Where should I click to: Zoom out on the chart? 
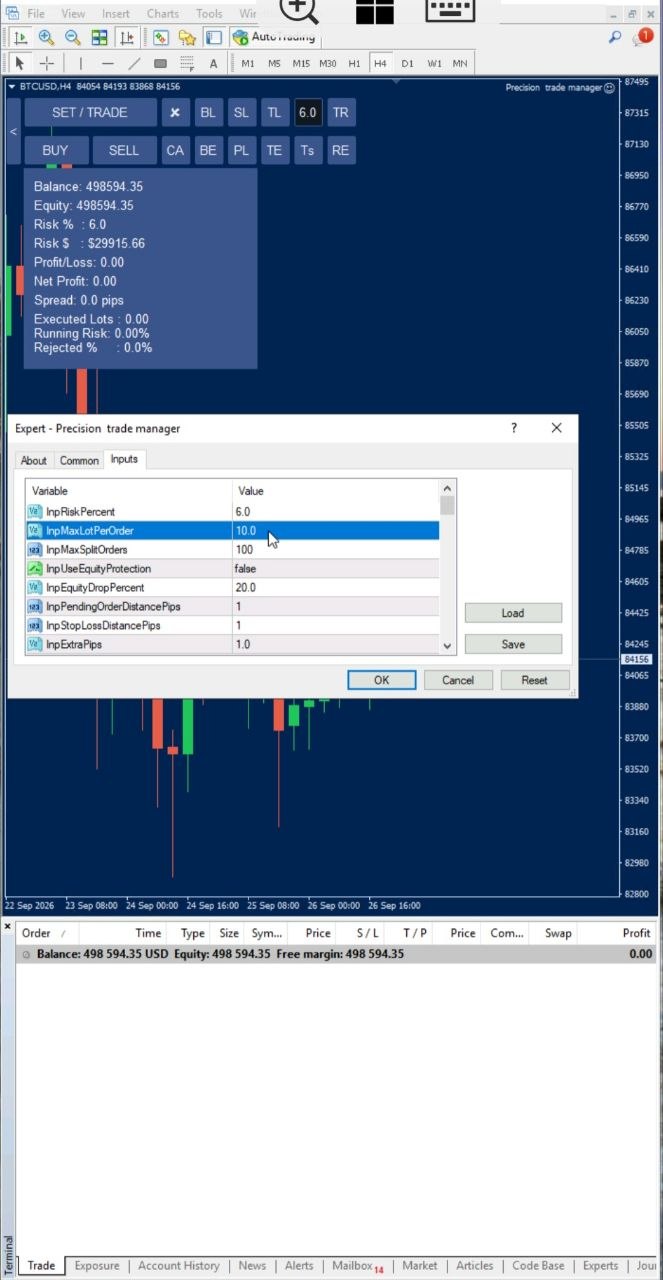click(x=72, y=37)
